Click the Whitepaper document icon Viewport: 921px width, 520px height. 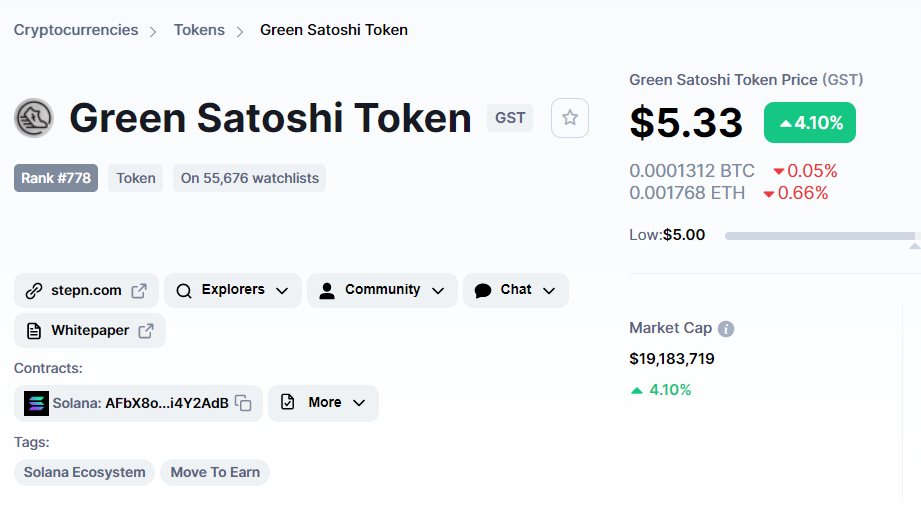click(x=34, y=331)
